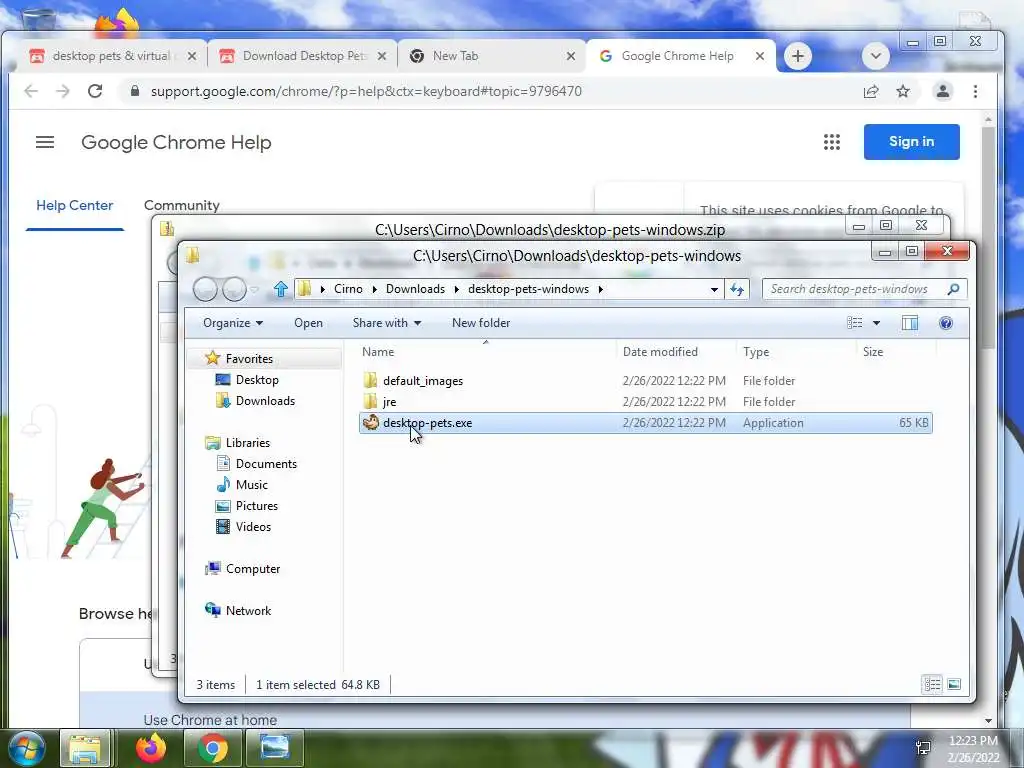This screenshot has width=1024, height=768.
Task: Select Help Center tab
Action: 74,205
